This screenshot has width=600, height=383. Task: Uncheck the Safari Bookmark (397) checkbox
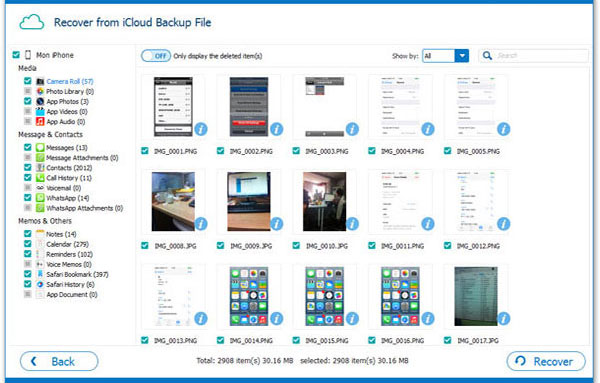[28, 274]
